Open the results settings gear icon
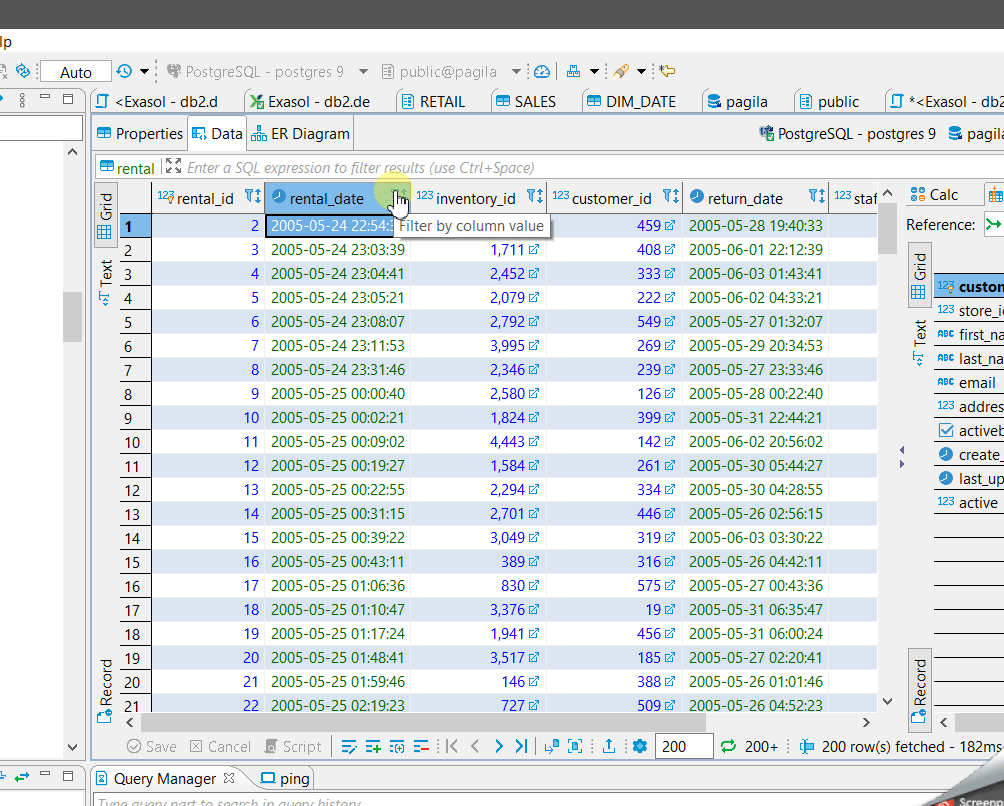Viewport: 1004px width, 806px height. (x=640, y=746)
